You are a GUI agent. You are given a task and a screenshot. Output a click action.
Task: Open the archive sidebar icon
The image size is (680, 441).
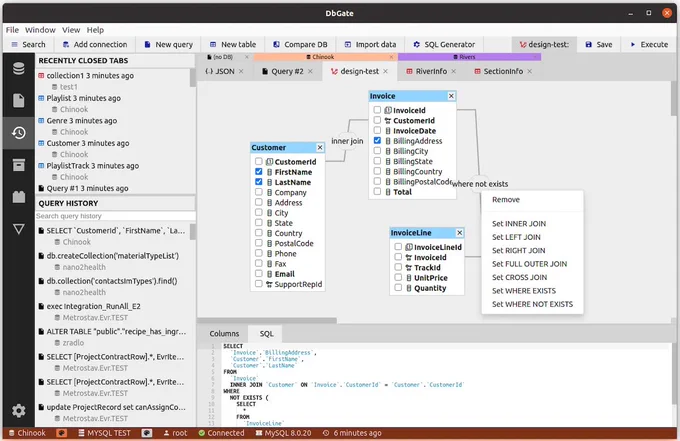point(19,165)
